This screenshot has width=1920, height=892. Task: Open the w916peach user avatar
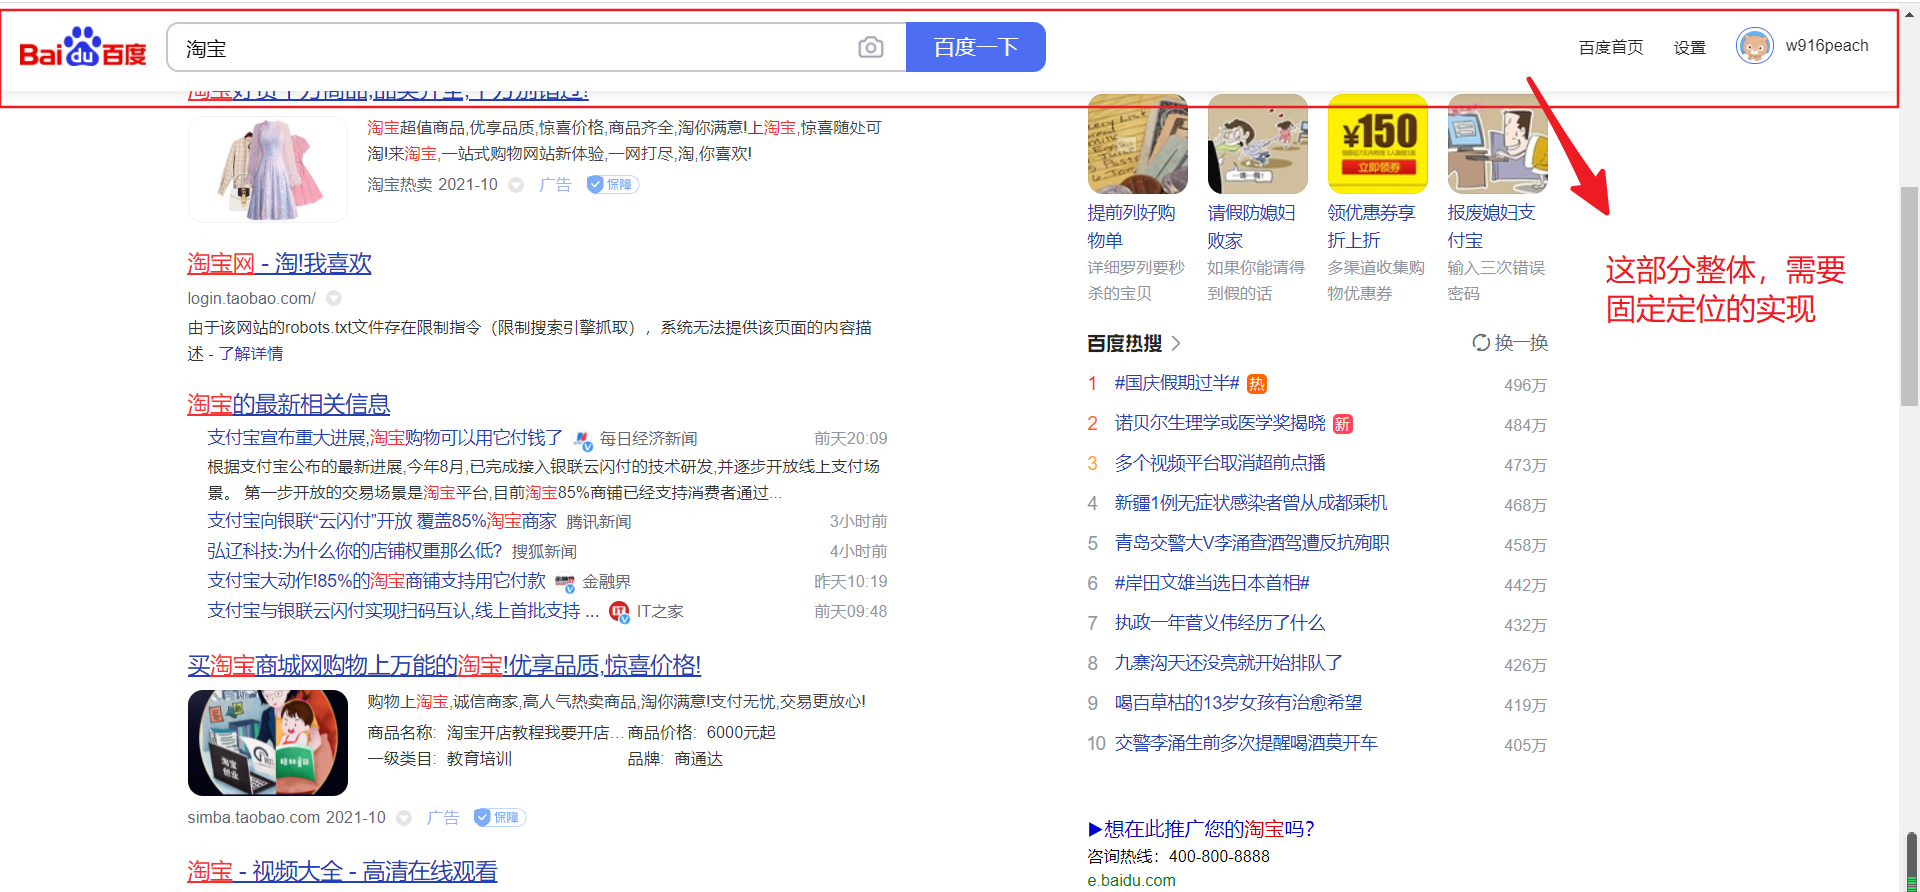[x=1754, y=46]
